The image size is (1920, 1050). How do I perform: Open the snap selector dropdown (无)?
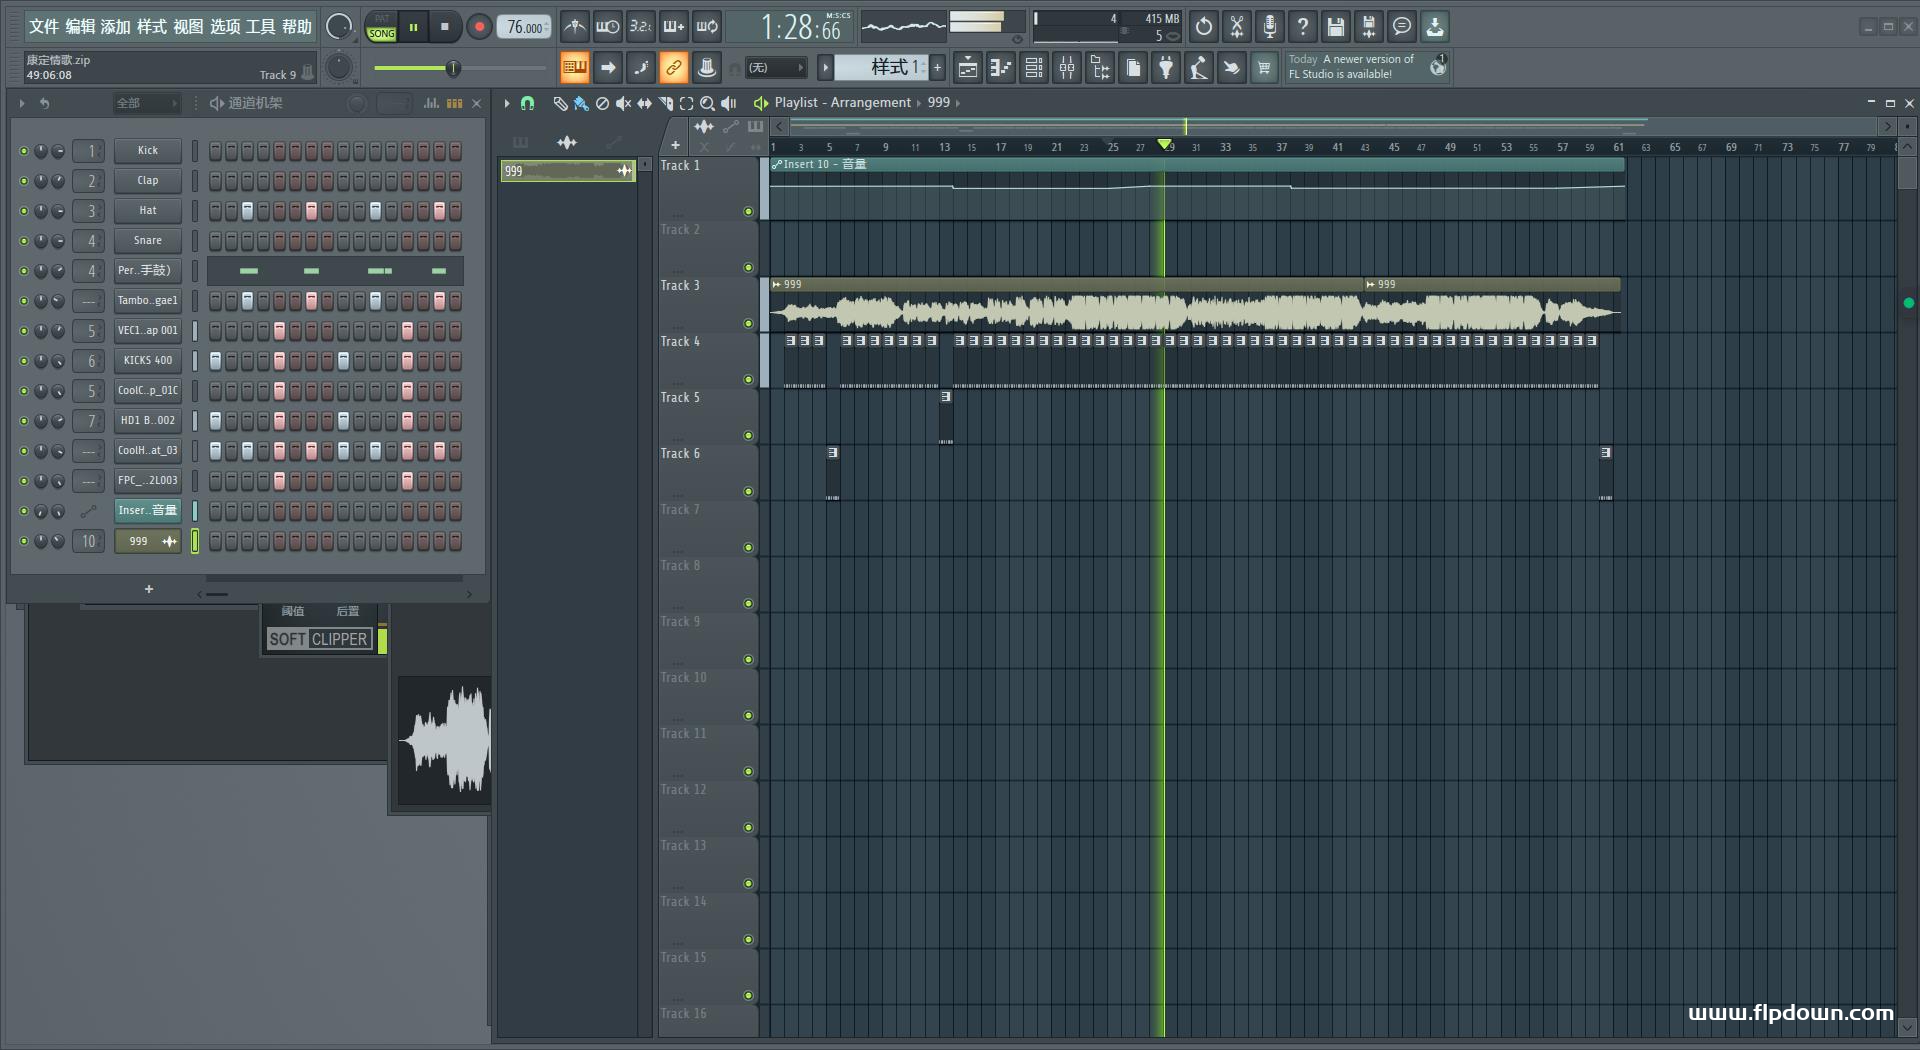tap(776, 68)
